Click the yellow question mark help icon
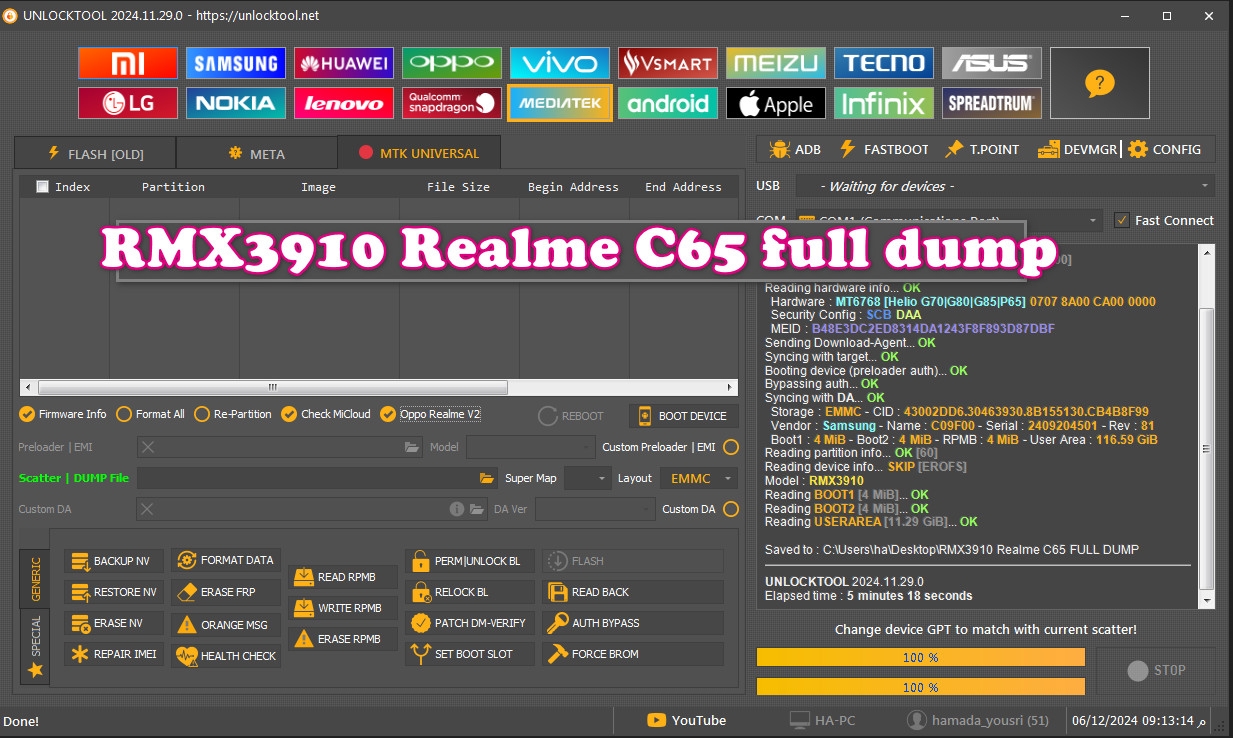Screen dimensions: 1233x738 pos(1099,83)
